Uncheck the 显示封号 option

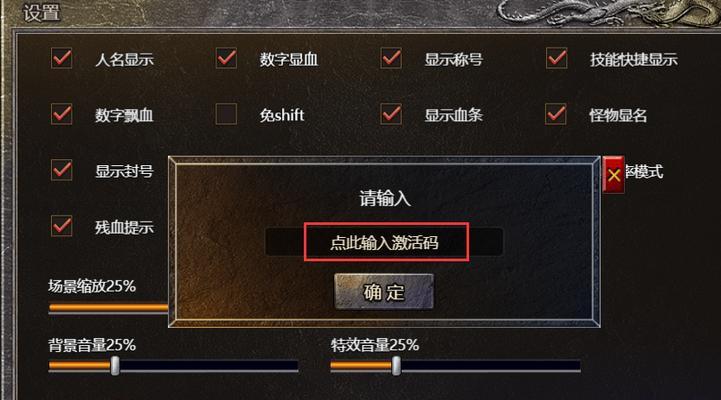tap(62, 170)
